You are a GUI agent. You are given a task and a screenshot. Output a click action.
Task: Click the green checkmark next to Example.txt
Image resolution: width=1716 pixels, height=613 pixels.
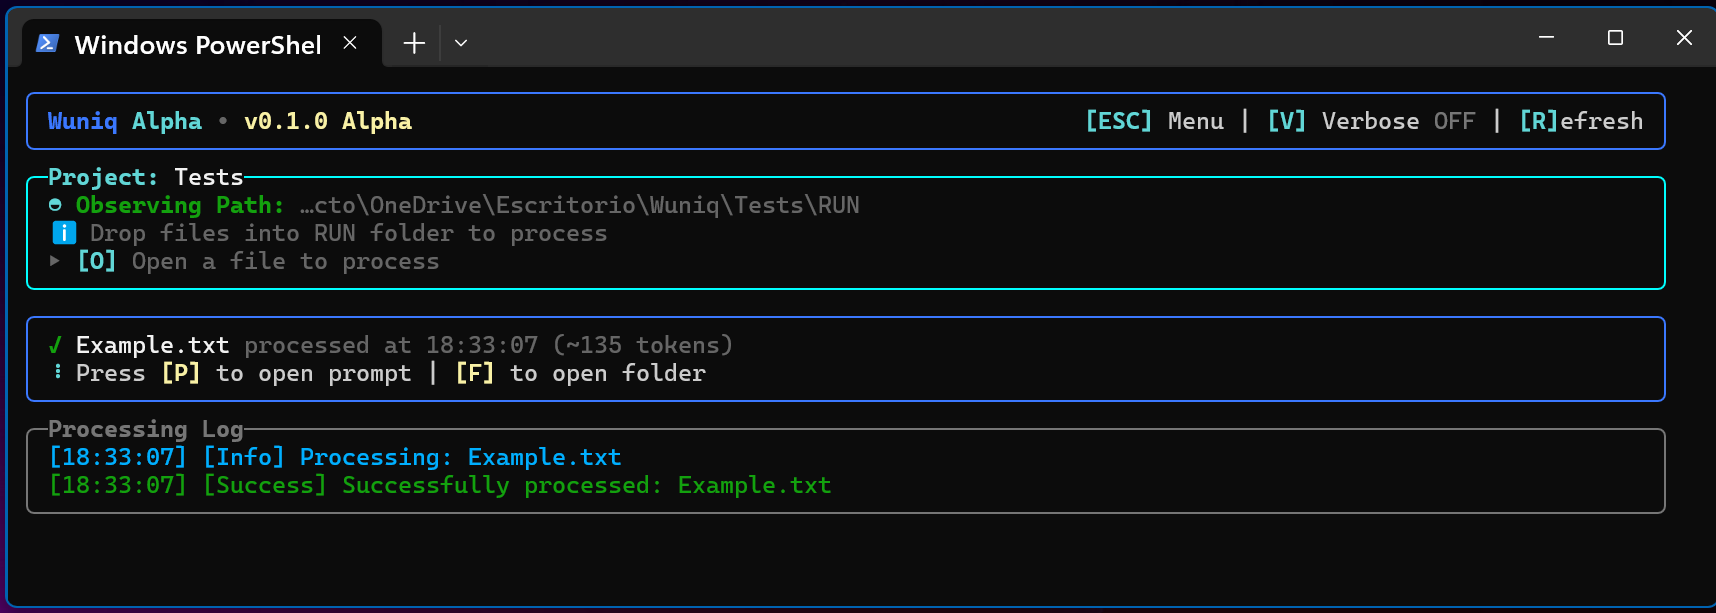(55, 346)
